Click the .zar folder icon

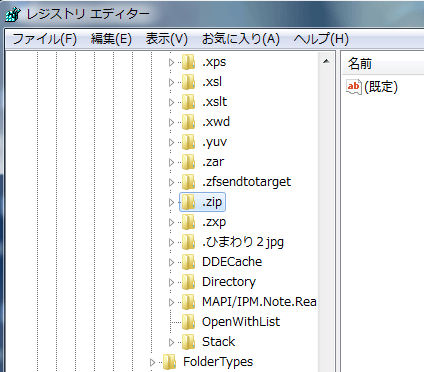click(188, 162)
